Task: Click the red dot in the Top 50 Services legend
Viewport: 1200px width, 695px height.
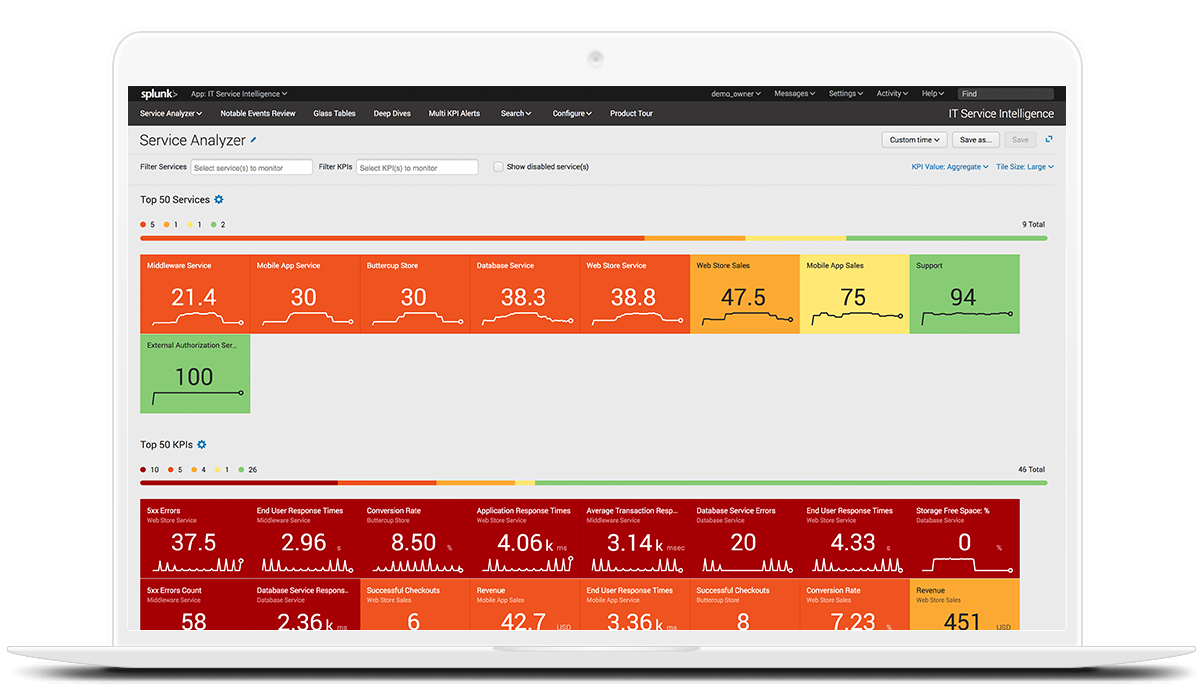Action: [x=143, y=225]
